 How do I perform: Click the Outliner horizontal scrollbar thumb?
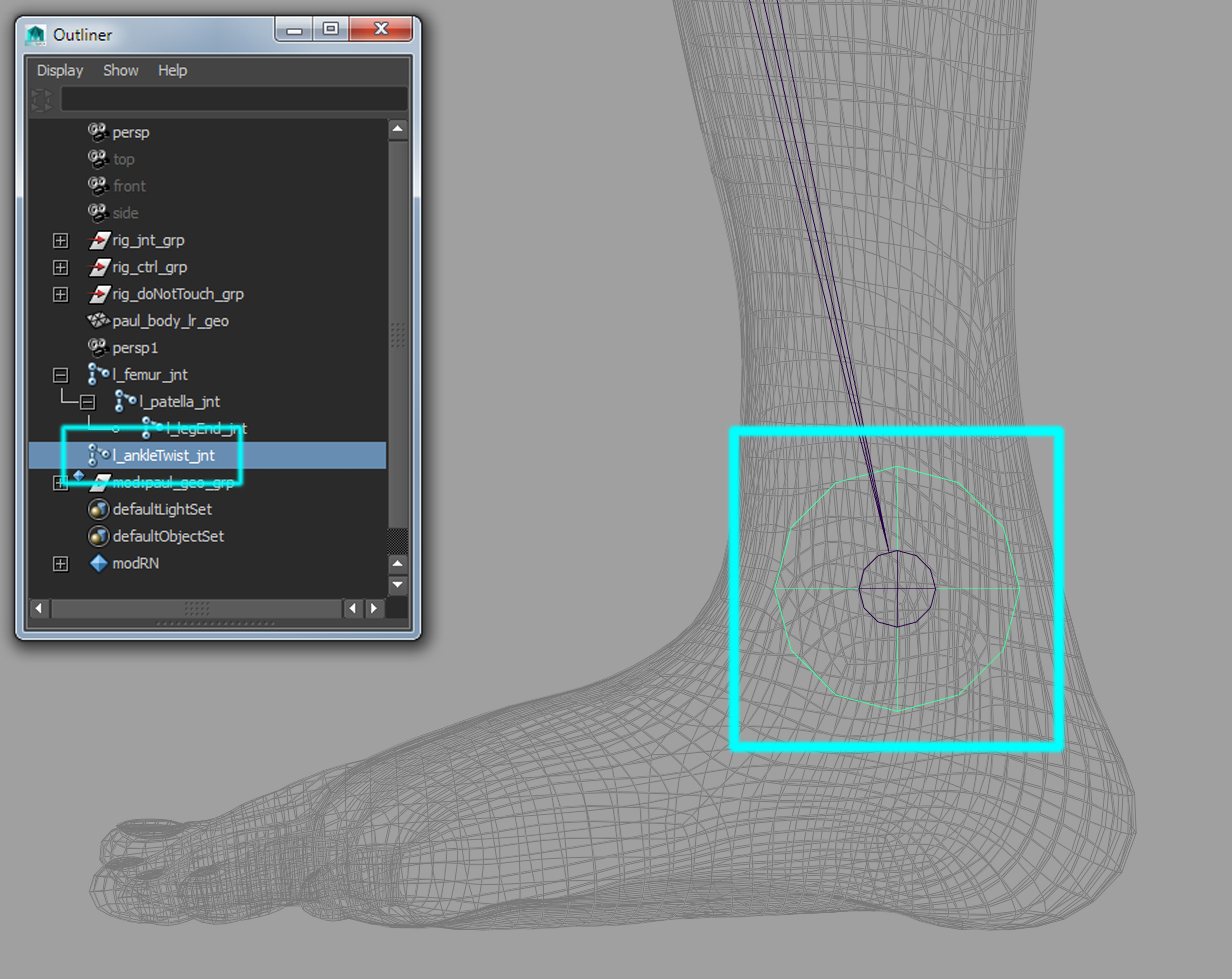[x=197, y=608]
